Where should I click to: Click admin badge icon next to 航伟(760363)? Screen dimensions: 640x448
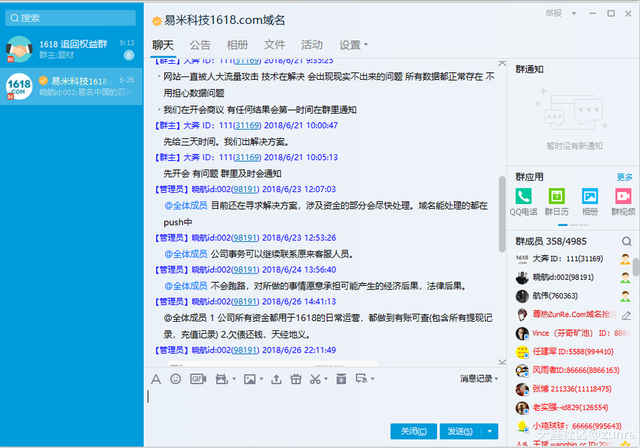[625, 296]
